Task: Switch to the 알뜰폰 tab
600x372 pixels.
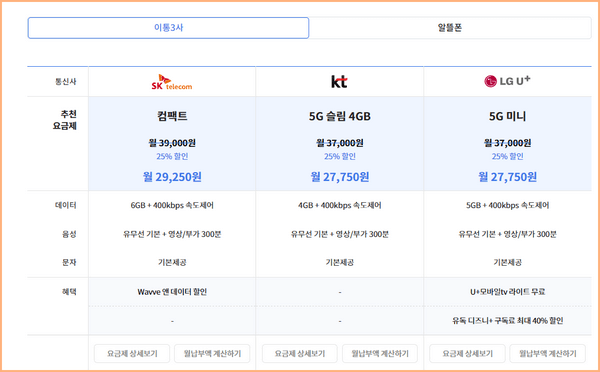Action: point(450,28)
